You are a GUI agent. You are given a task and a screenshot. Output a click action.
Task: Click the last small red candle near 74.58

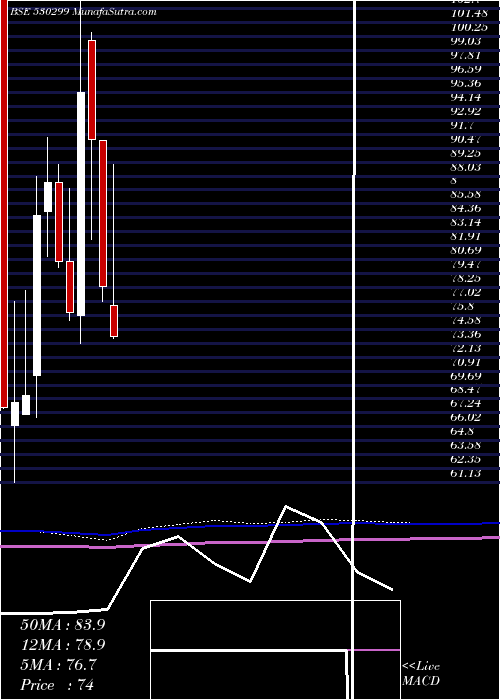(x=114, y=321)
